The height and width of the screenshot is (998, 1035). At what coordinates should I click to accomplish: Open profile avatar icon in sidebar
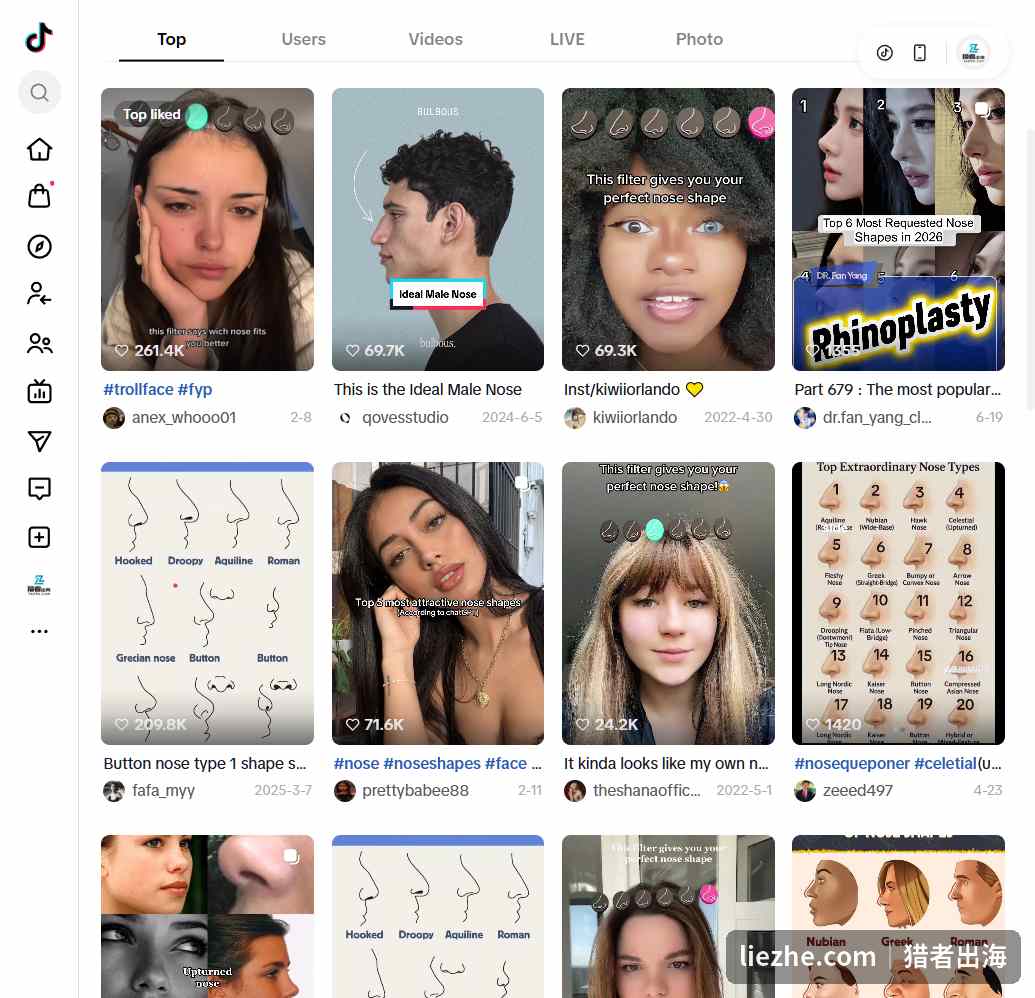click(40, 585)
